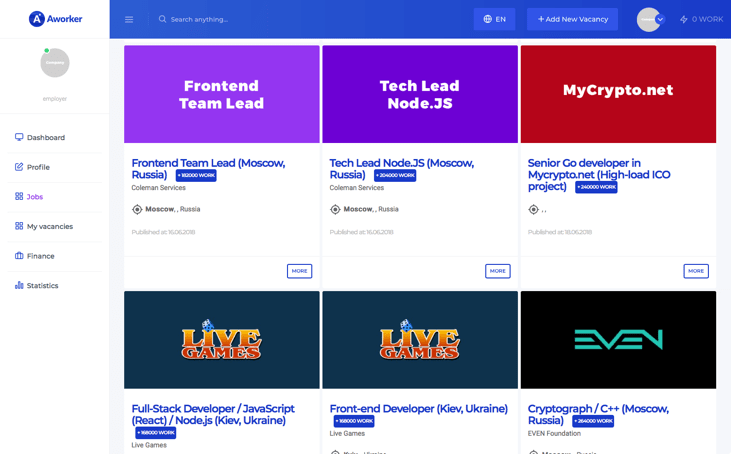Toggle the hamburger menu icon

(129, 20)
